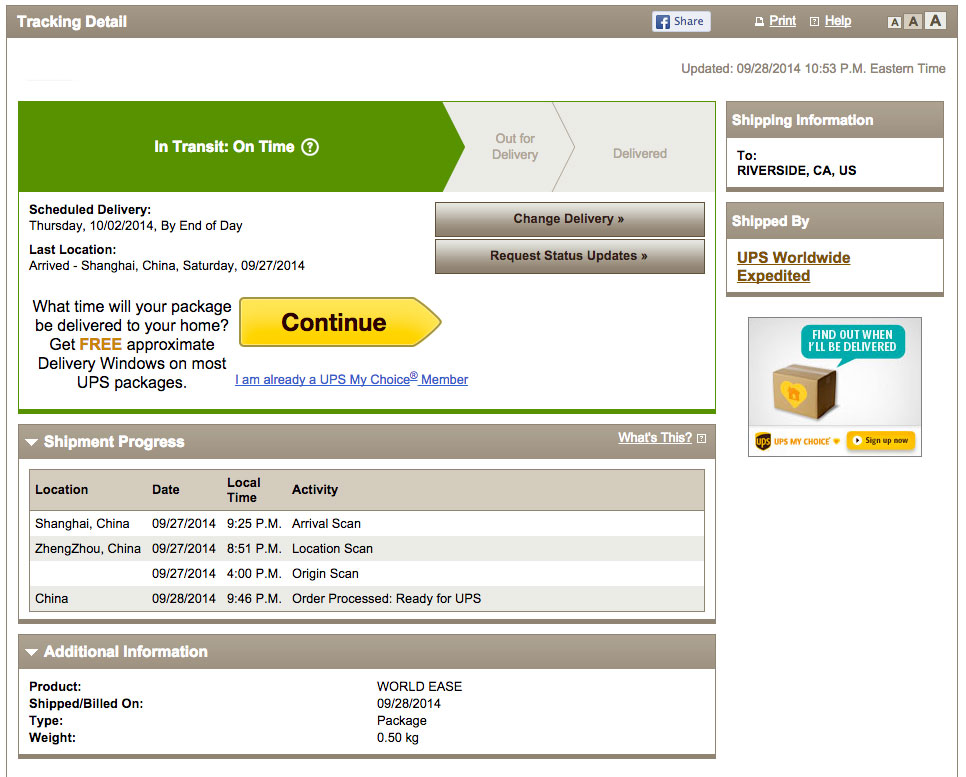
Task: Open I am already a UPS My Choice Member link
Action: pyautogui.click(x=351, y=379)
